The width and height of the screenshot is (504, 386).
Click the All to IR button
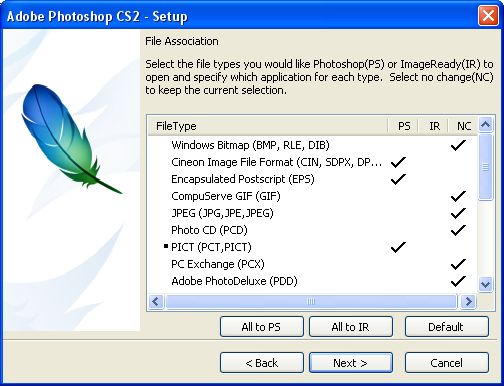click(x=351, y=327)
